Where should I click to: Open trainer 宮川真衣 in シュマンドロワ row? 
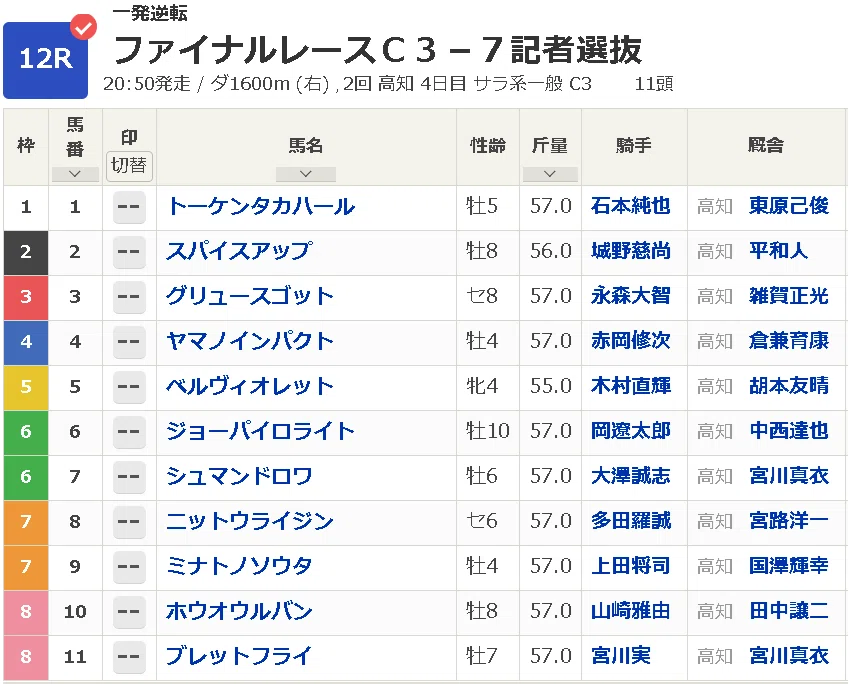789,476
